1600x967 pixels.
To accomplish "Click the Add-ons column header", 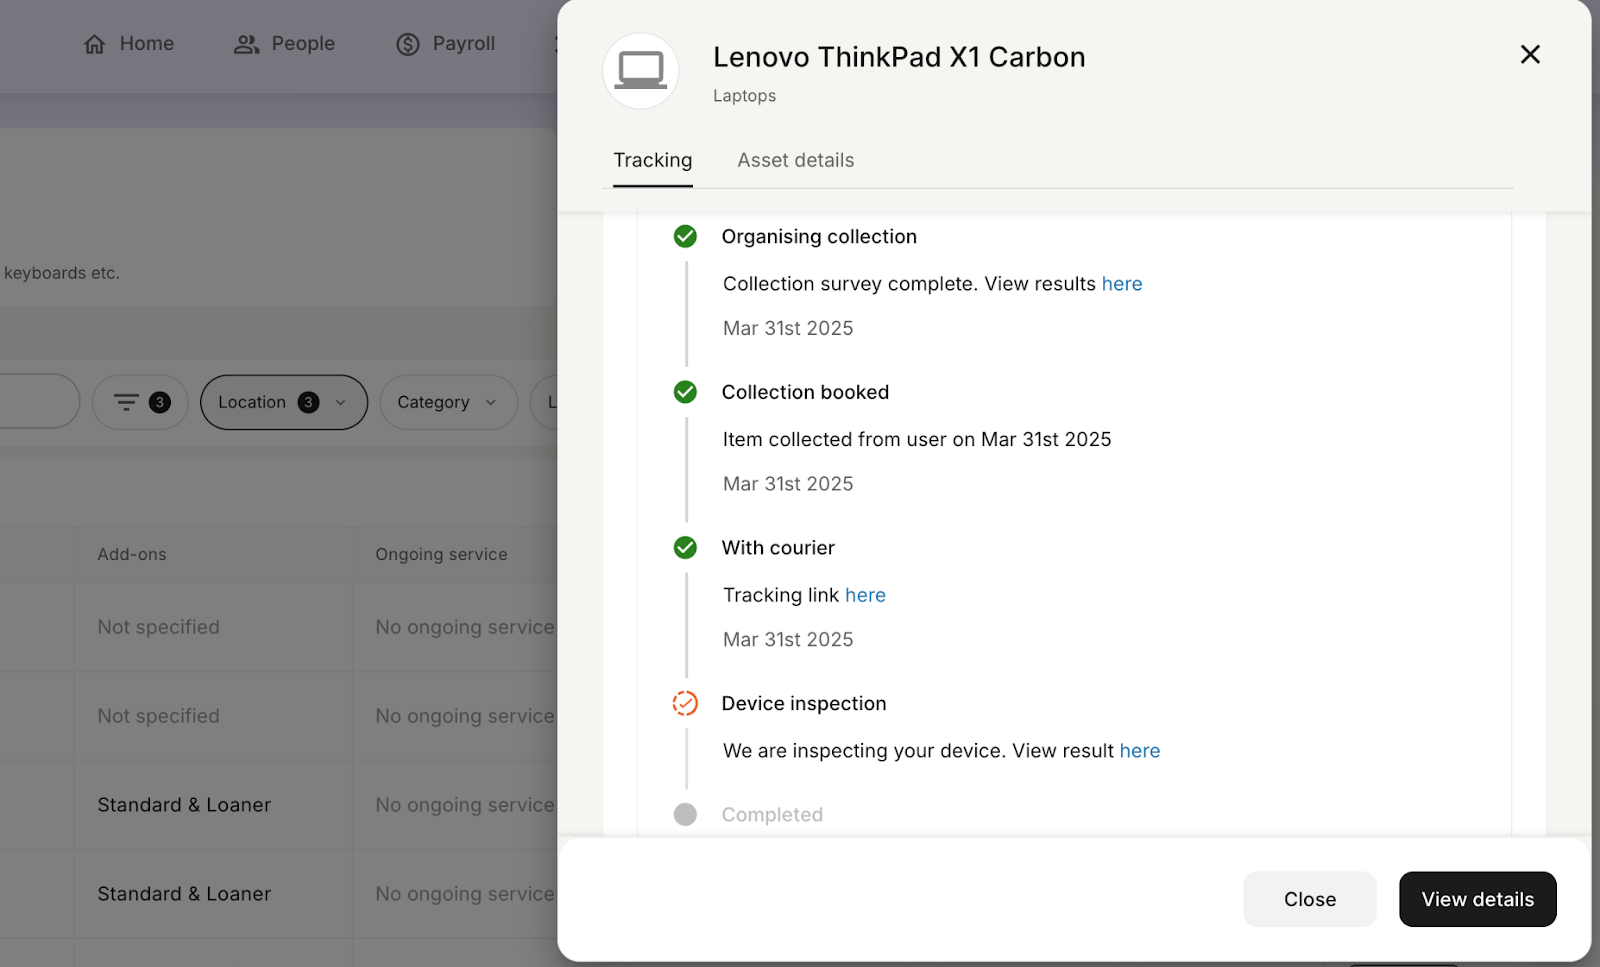I will (x=132, y=554).
